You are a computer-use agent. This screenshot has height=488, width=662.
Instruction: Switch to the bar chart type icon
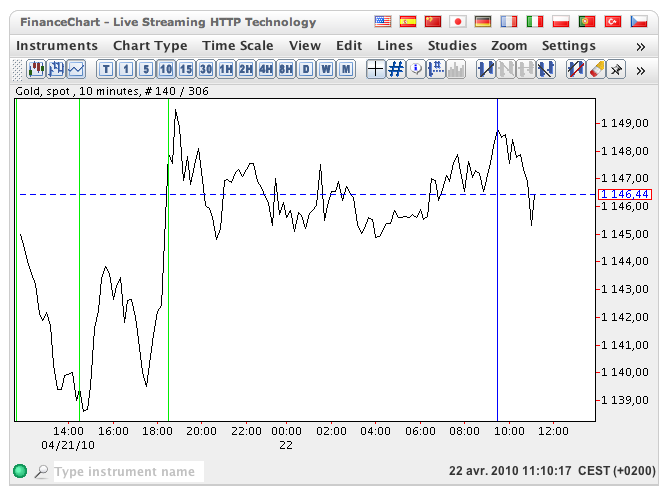coord(56,69)
